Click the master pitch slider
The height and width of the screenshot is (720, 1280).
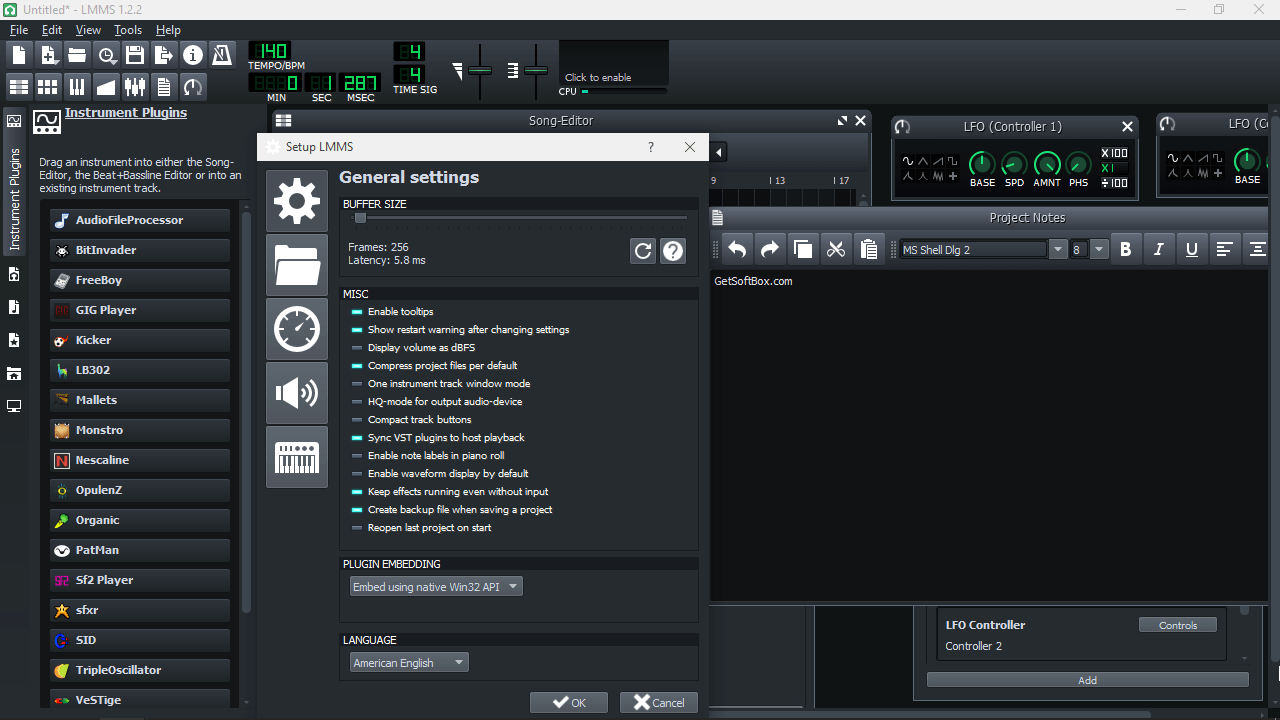point(536,71)
